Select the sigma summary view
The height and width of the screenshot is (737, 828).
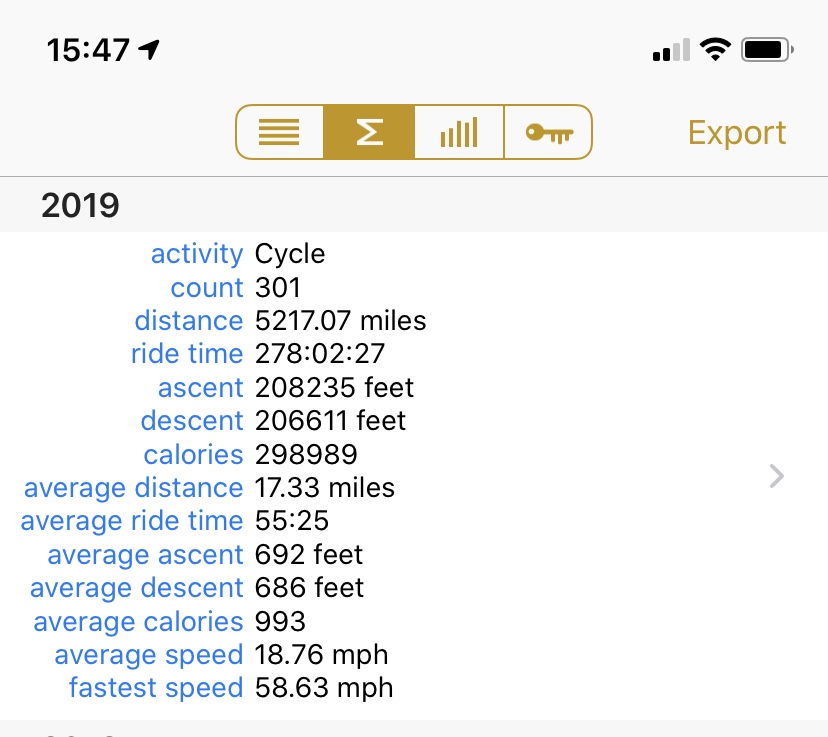click(x=369, y=132)
